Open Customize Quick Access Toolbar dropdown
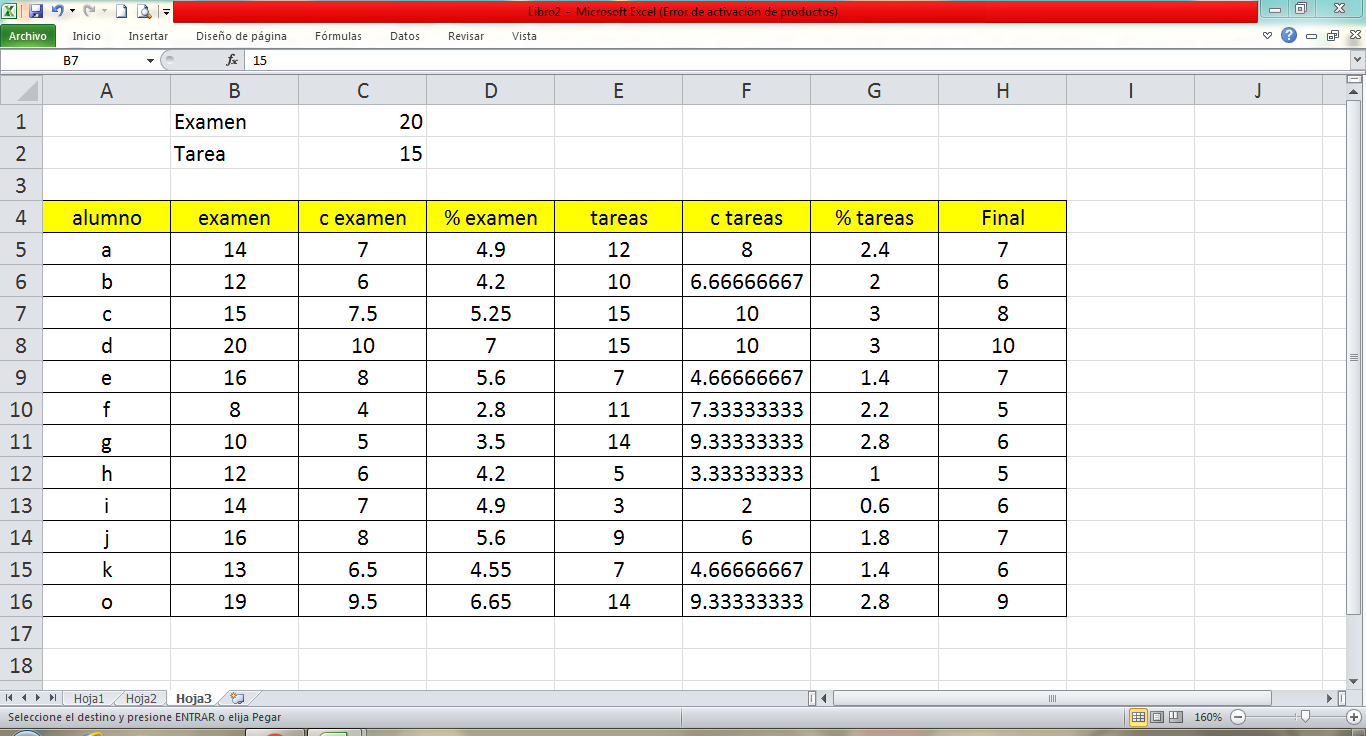1366x736 pixels. pyautogui.click(x=165, y=12)
